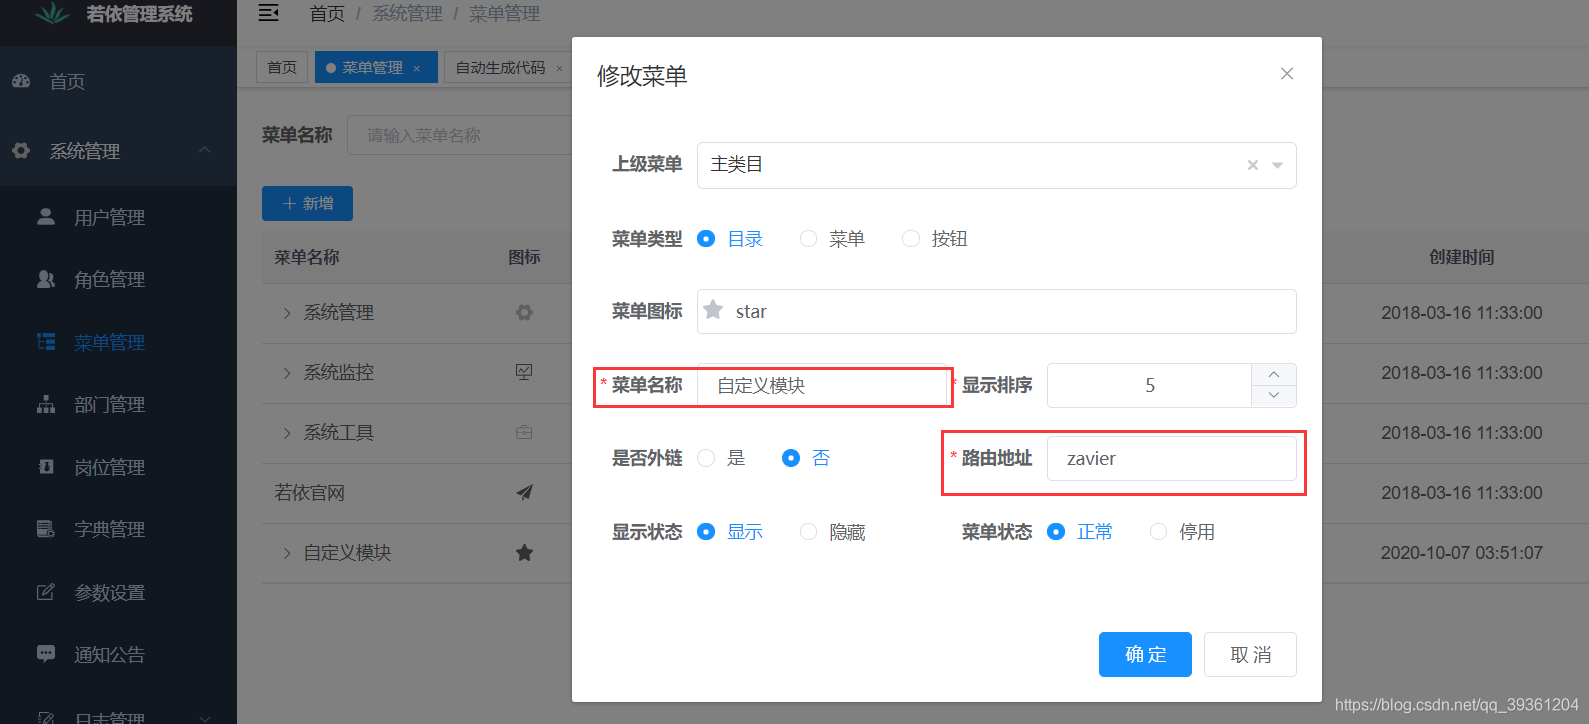Image resolution: width=1589 pixels, height=724 pixels.
Task: Click the gear icon in 系统管理 table row
Action: 524,312
